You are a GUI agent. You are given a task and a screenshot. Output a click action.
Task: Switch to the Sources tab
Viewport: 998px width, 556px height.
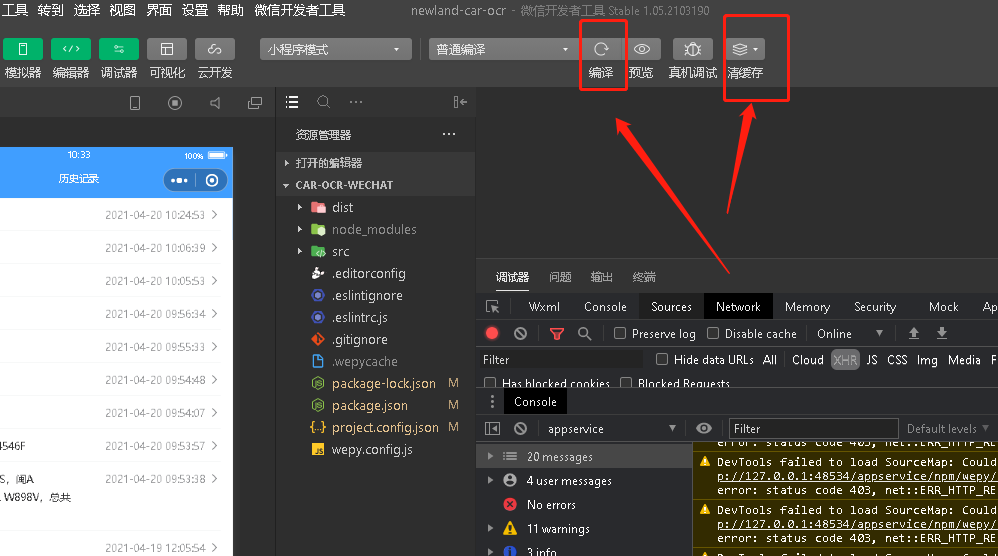(x=671, y=307)
